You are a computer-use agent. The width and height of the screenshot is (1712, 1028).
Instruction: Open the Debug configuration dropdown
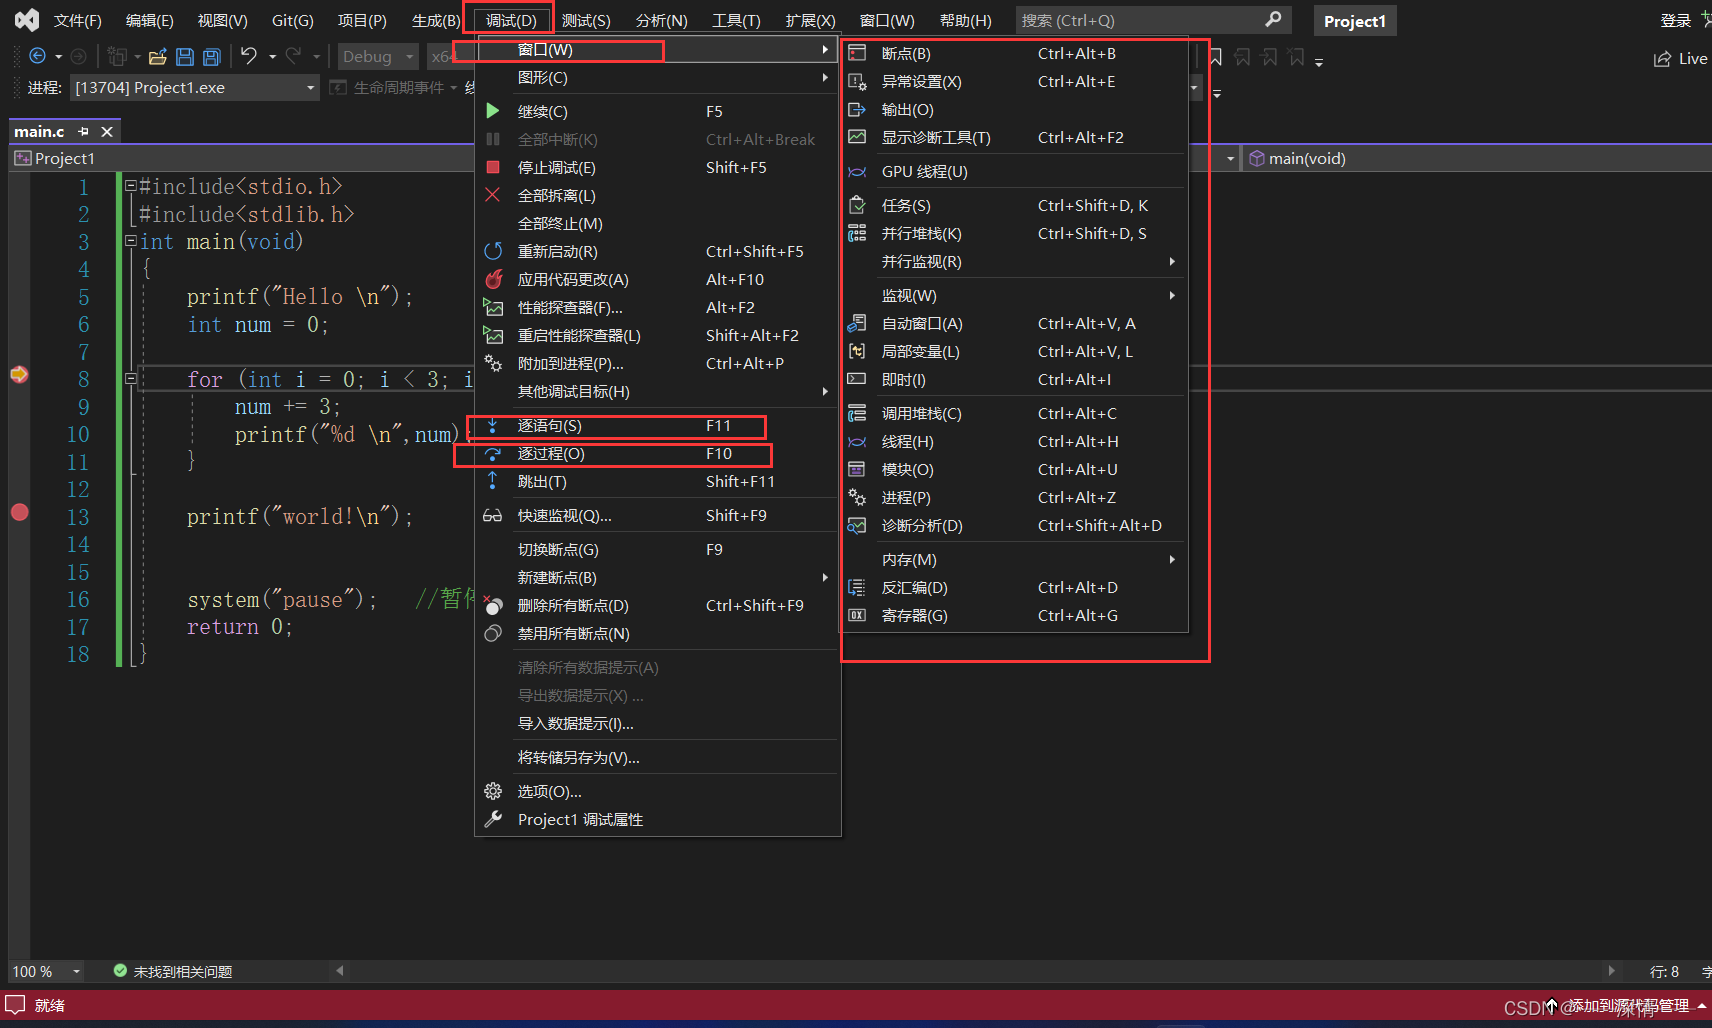[378, 57]
